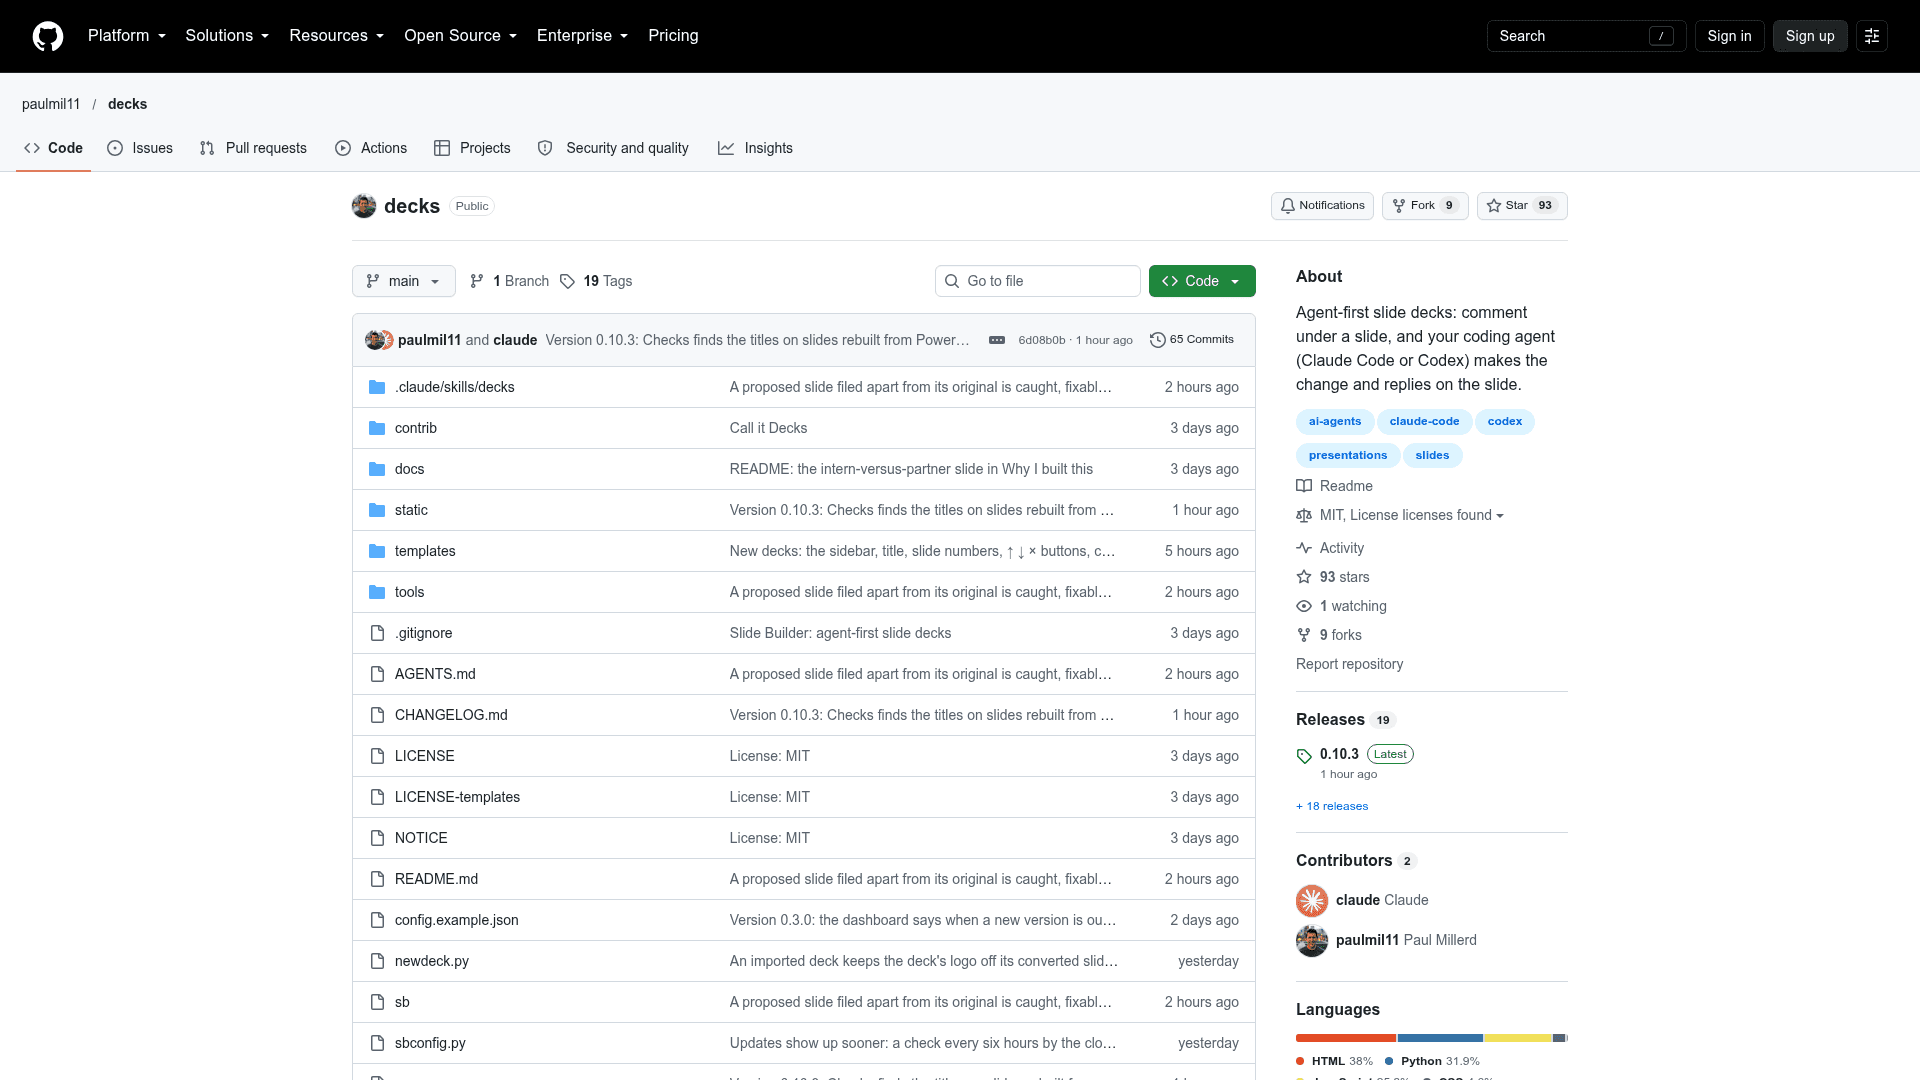Click the Notifications button

pyautogui.click(x=1322, y=206)
